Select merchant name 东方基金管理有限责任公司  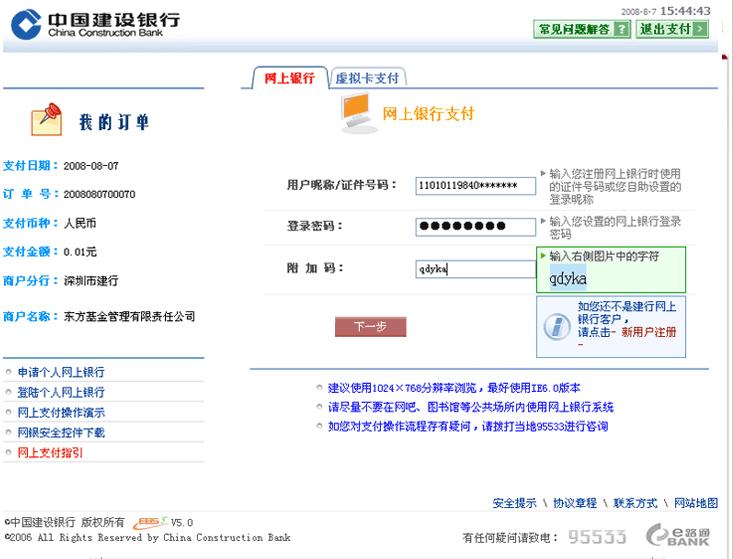(129, 317)
